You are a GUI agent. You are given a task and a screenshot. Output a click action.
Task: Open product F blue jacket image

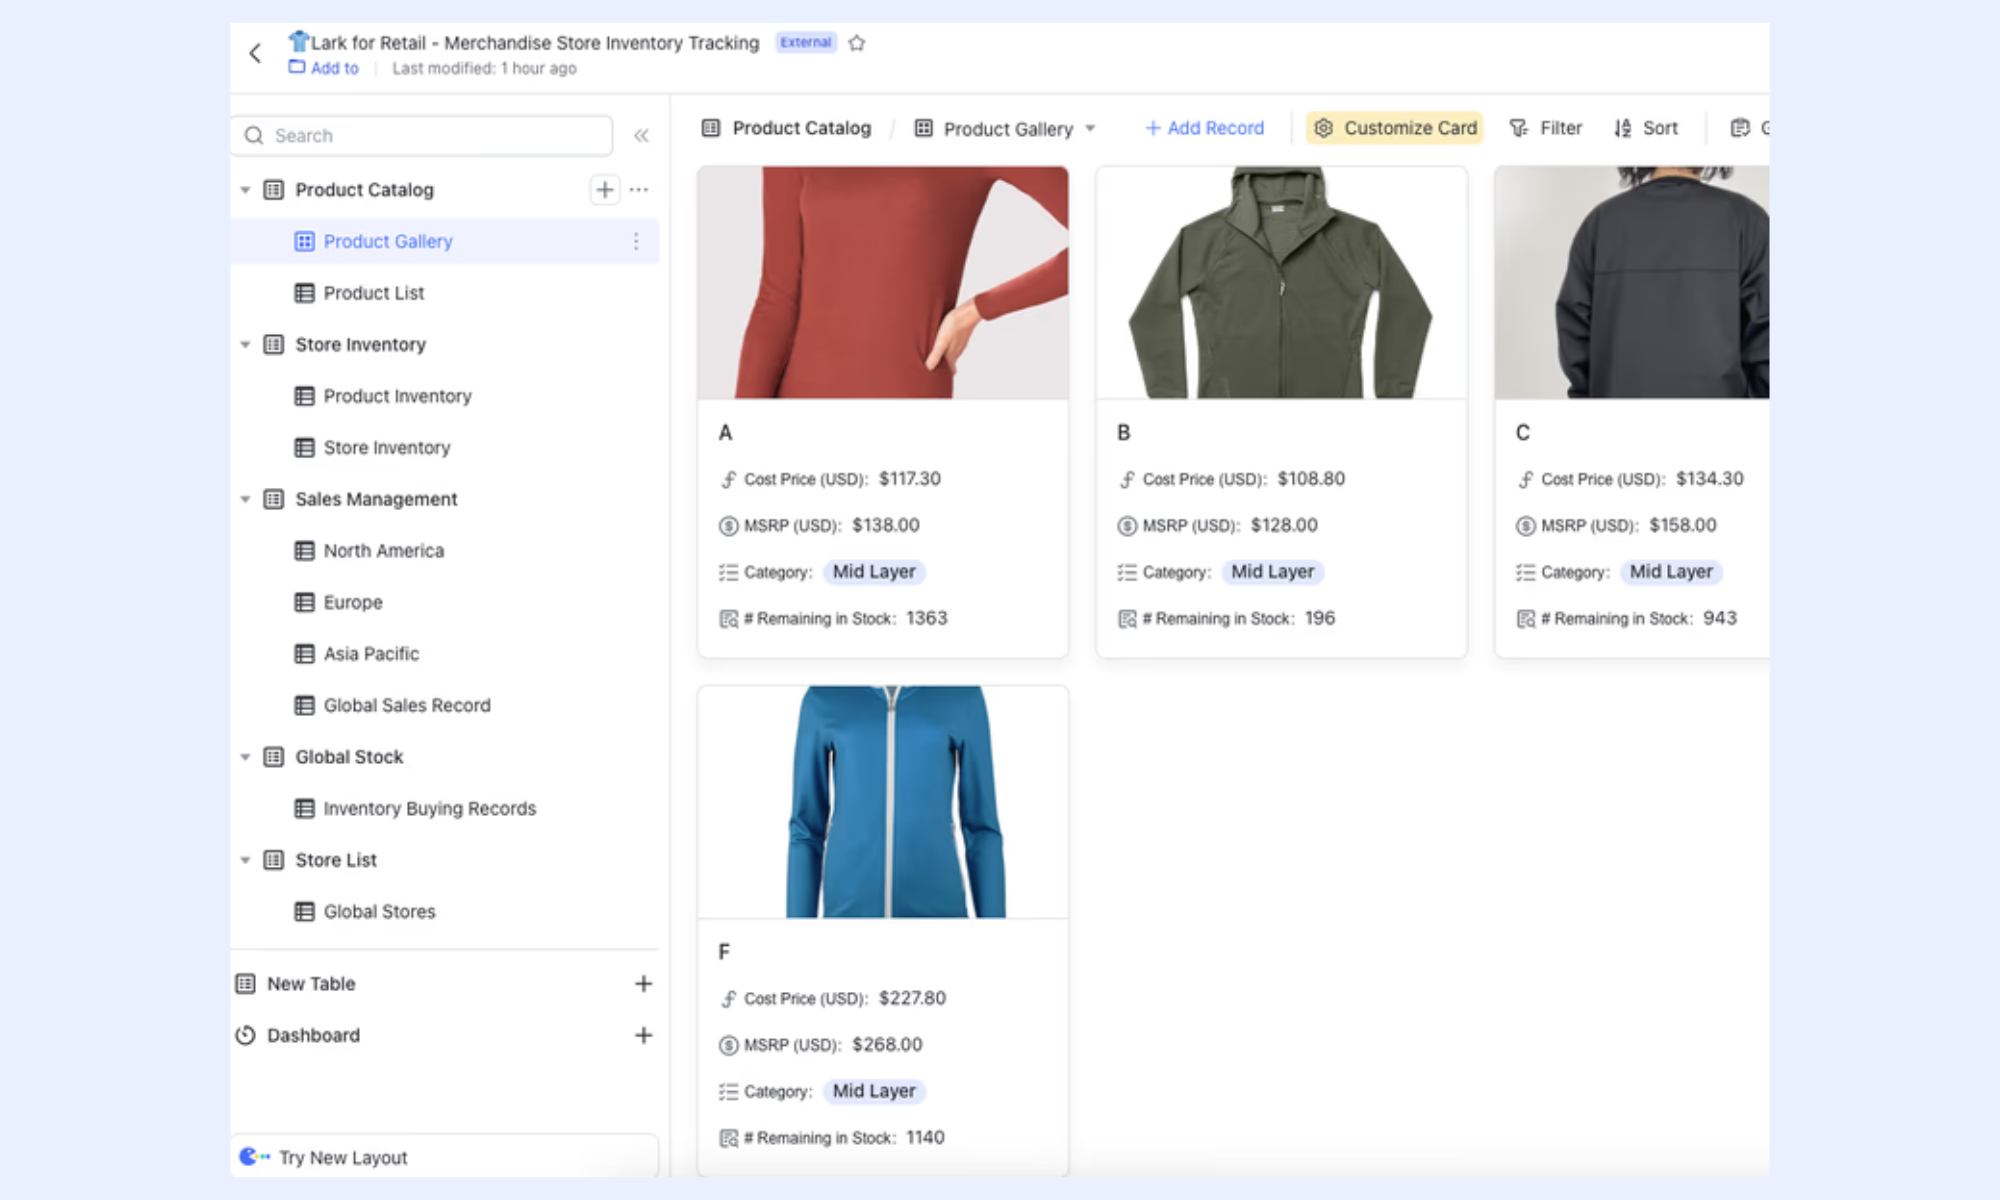[883, 802]
